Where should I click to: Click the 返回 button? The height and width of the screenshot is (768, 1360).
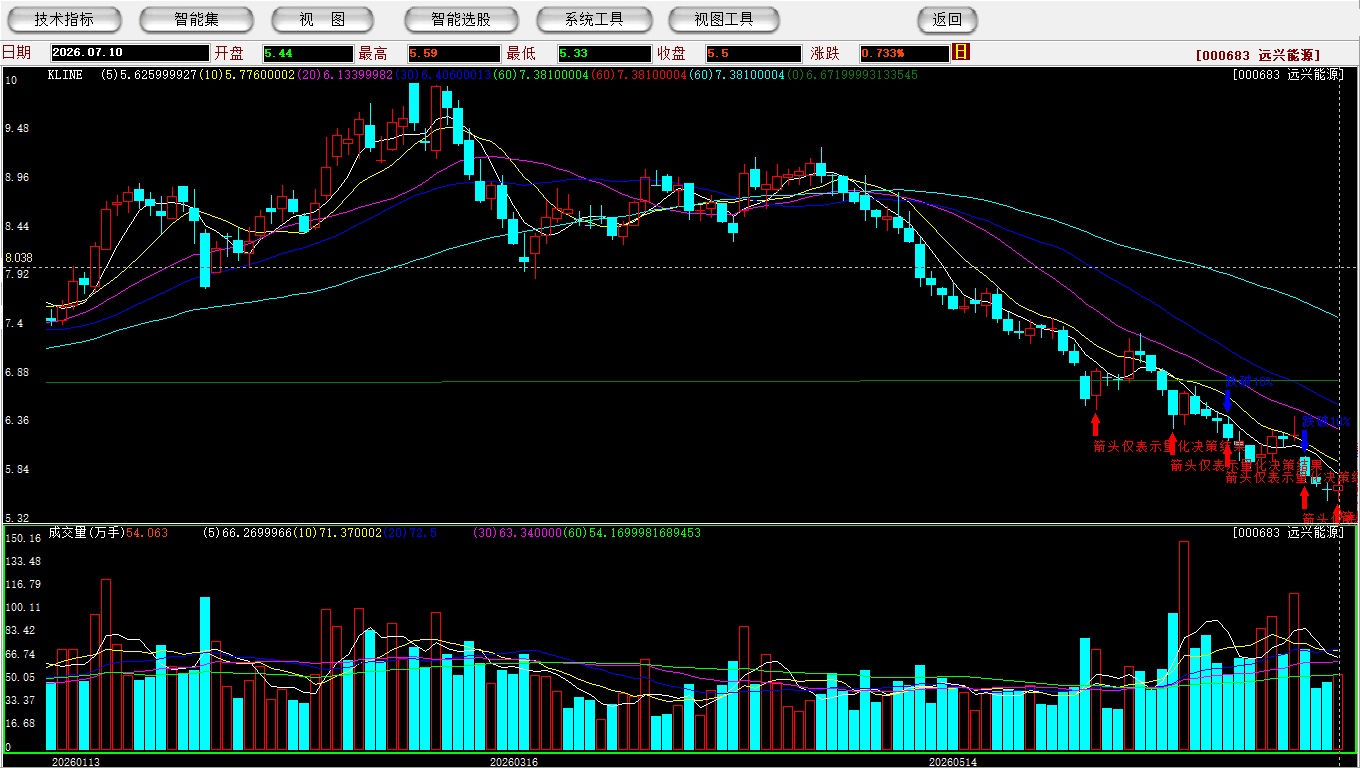(947, 19)
